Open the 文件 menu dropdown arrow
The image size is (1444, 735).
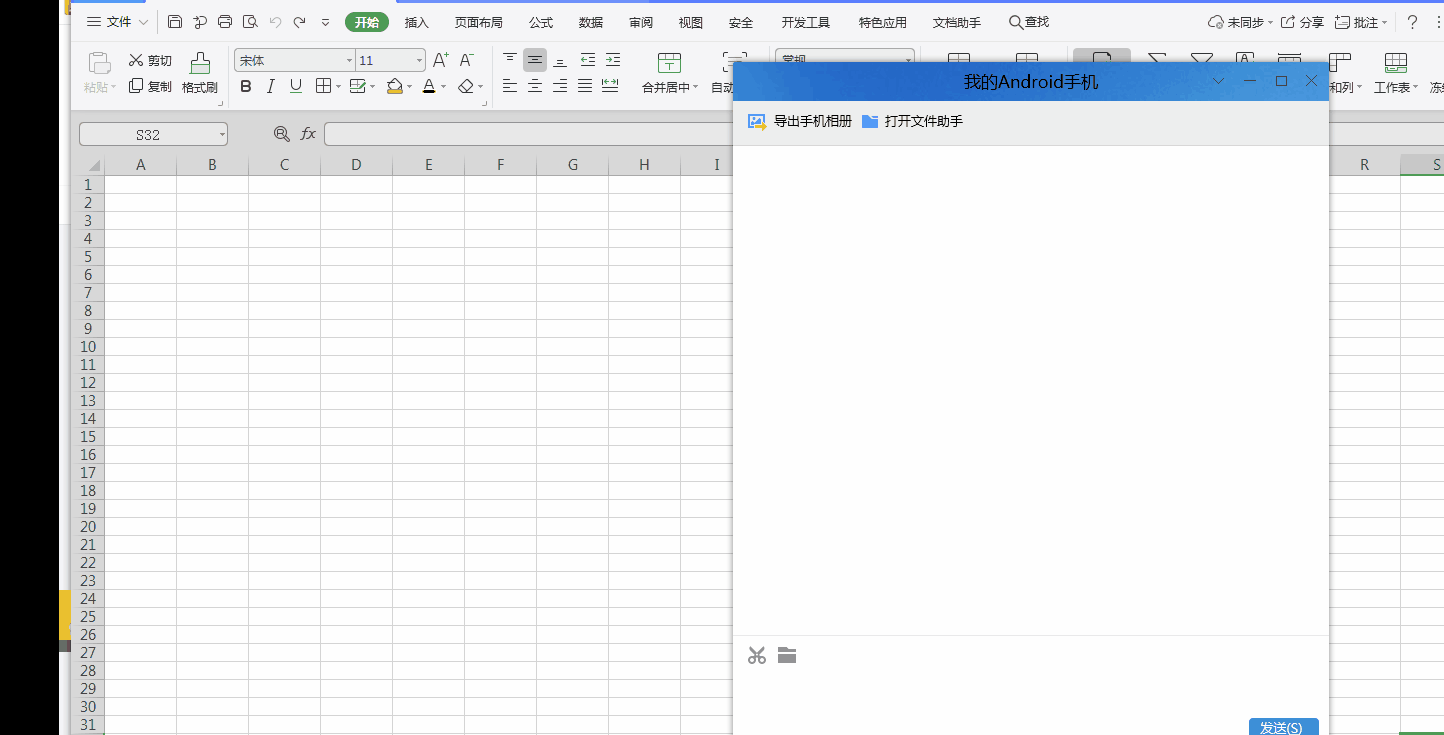coord(143,22)
